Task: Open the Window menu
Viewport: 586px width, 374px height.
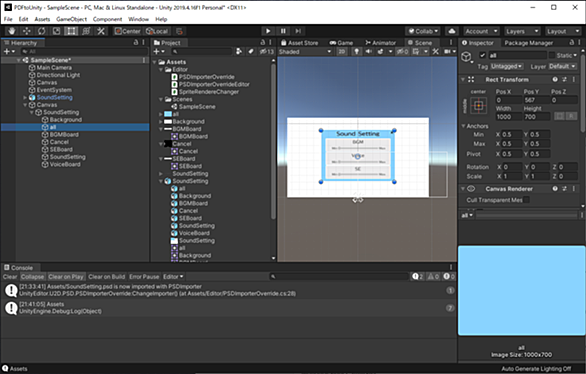Action: (138, 19)
